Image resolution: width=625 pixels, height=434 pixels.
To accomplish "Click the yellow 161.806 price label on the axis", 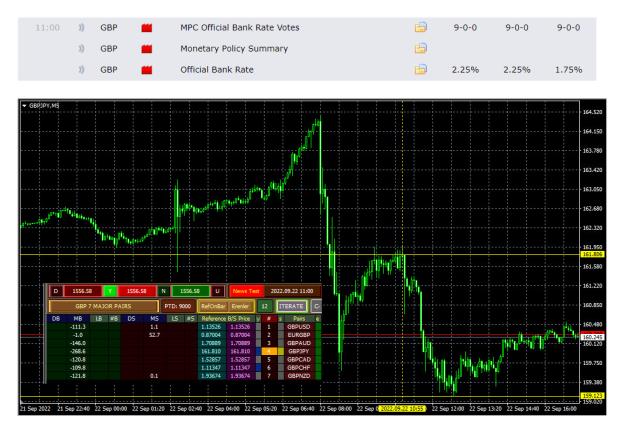I will point(592,254).
